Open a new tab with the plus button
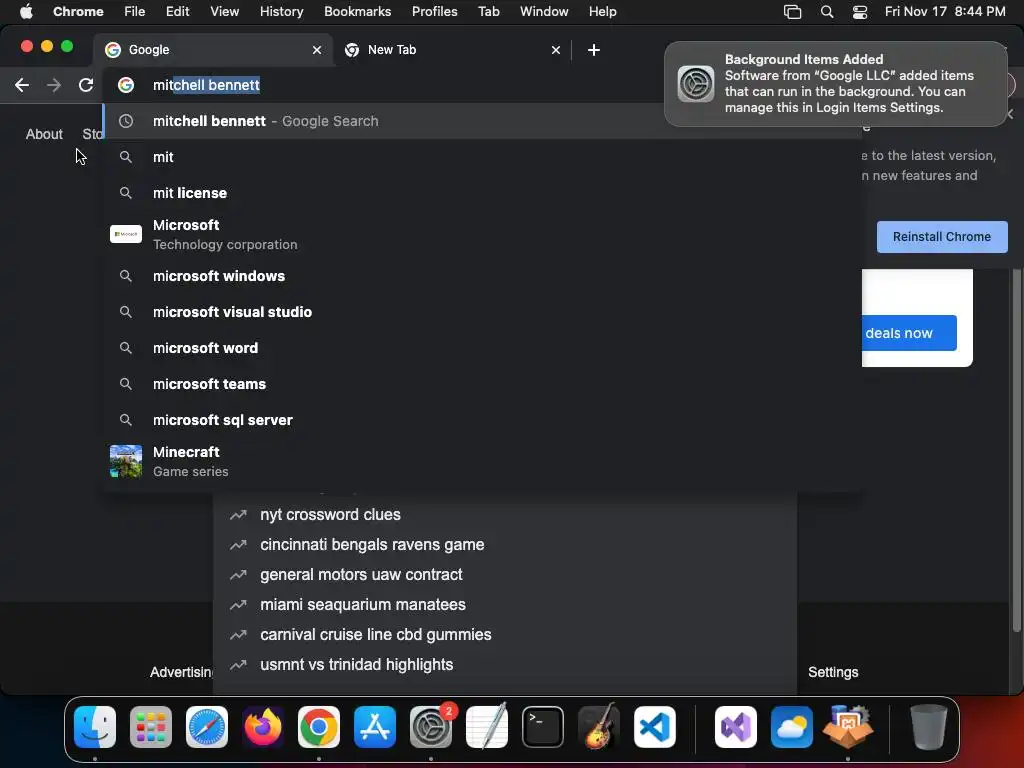 pos(594,50)
